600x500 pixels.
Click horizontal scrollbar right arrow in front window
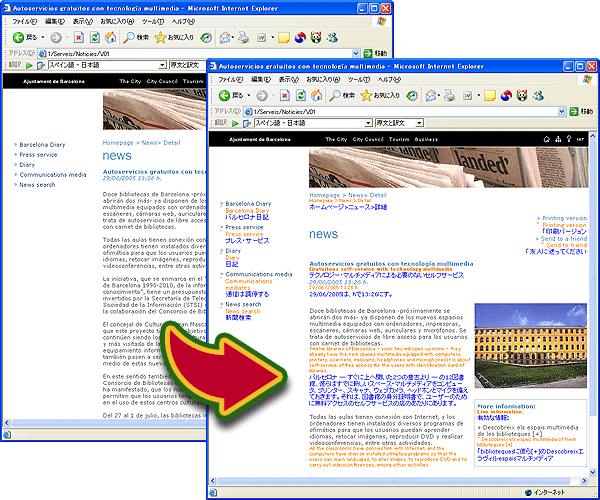coord(584,480)
